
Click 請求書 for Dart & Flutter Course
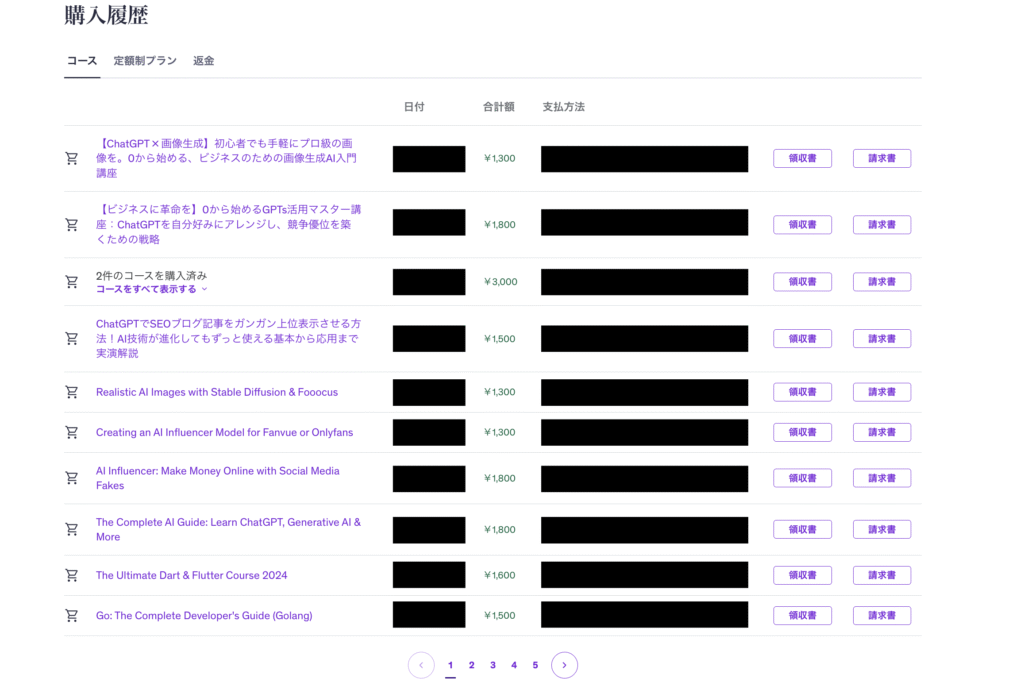pyautogui.click(x=882, y=576)
